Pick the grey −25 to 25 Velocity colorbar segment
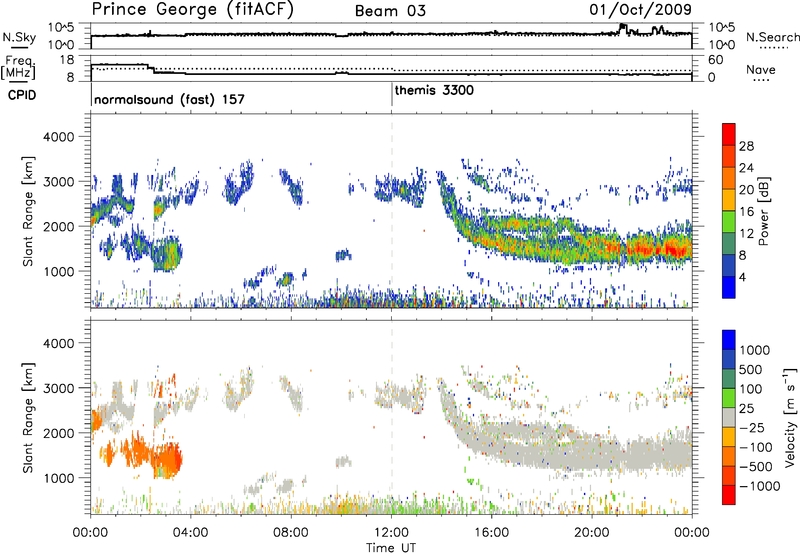Screen dimensions: 800x554 [729, 417]
